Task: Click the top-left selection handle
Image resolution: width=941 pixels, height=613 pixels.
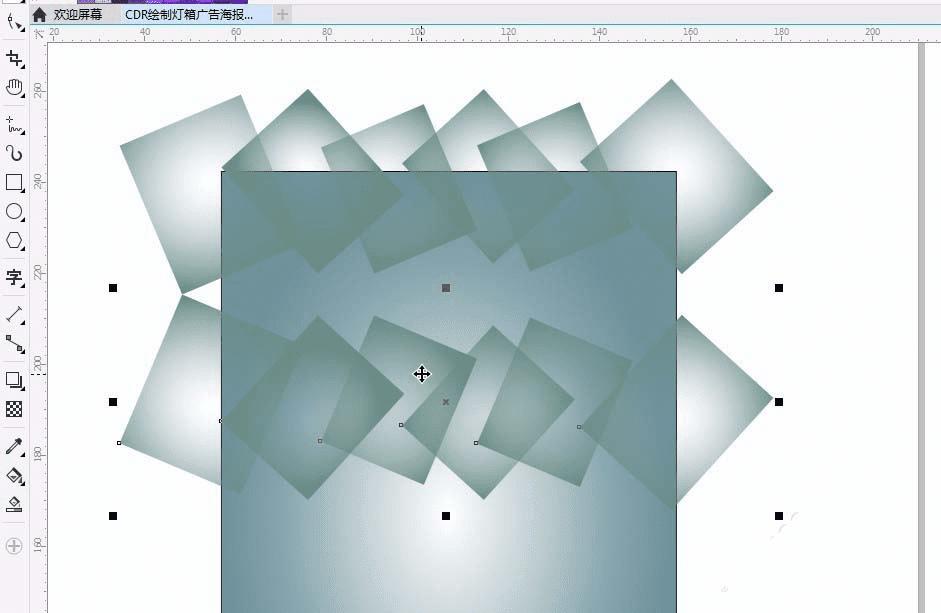Action: pyautogui.click(x=113, y=288)
